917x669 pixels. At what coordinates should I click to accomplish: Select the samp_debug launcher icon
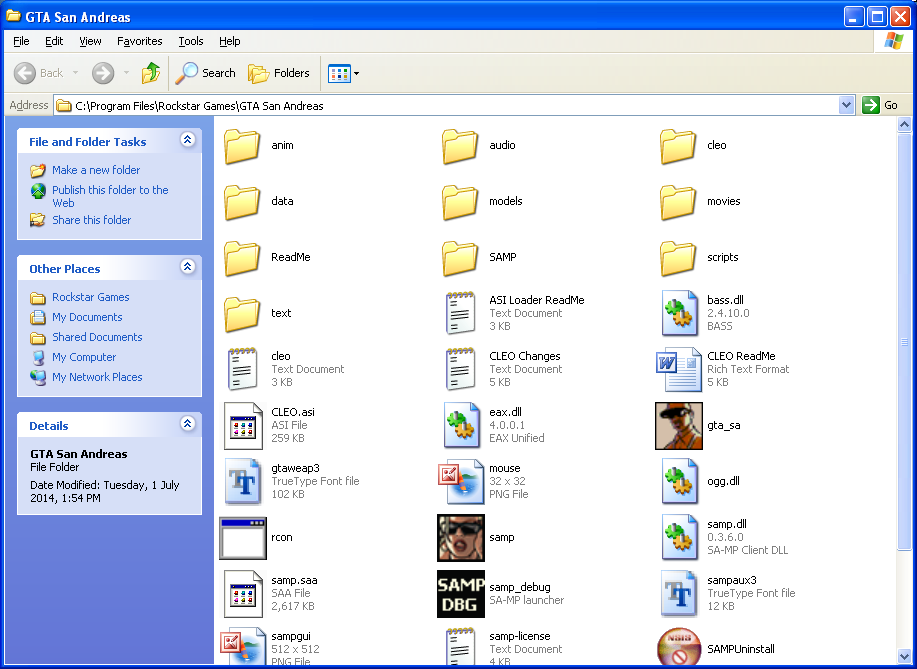(461, 594)
